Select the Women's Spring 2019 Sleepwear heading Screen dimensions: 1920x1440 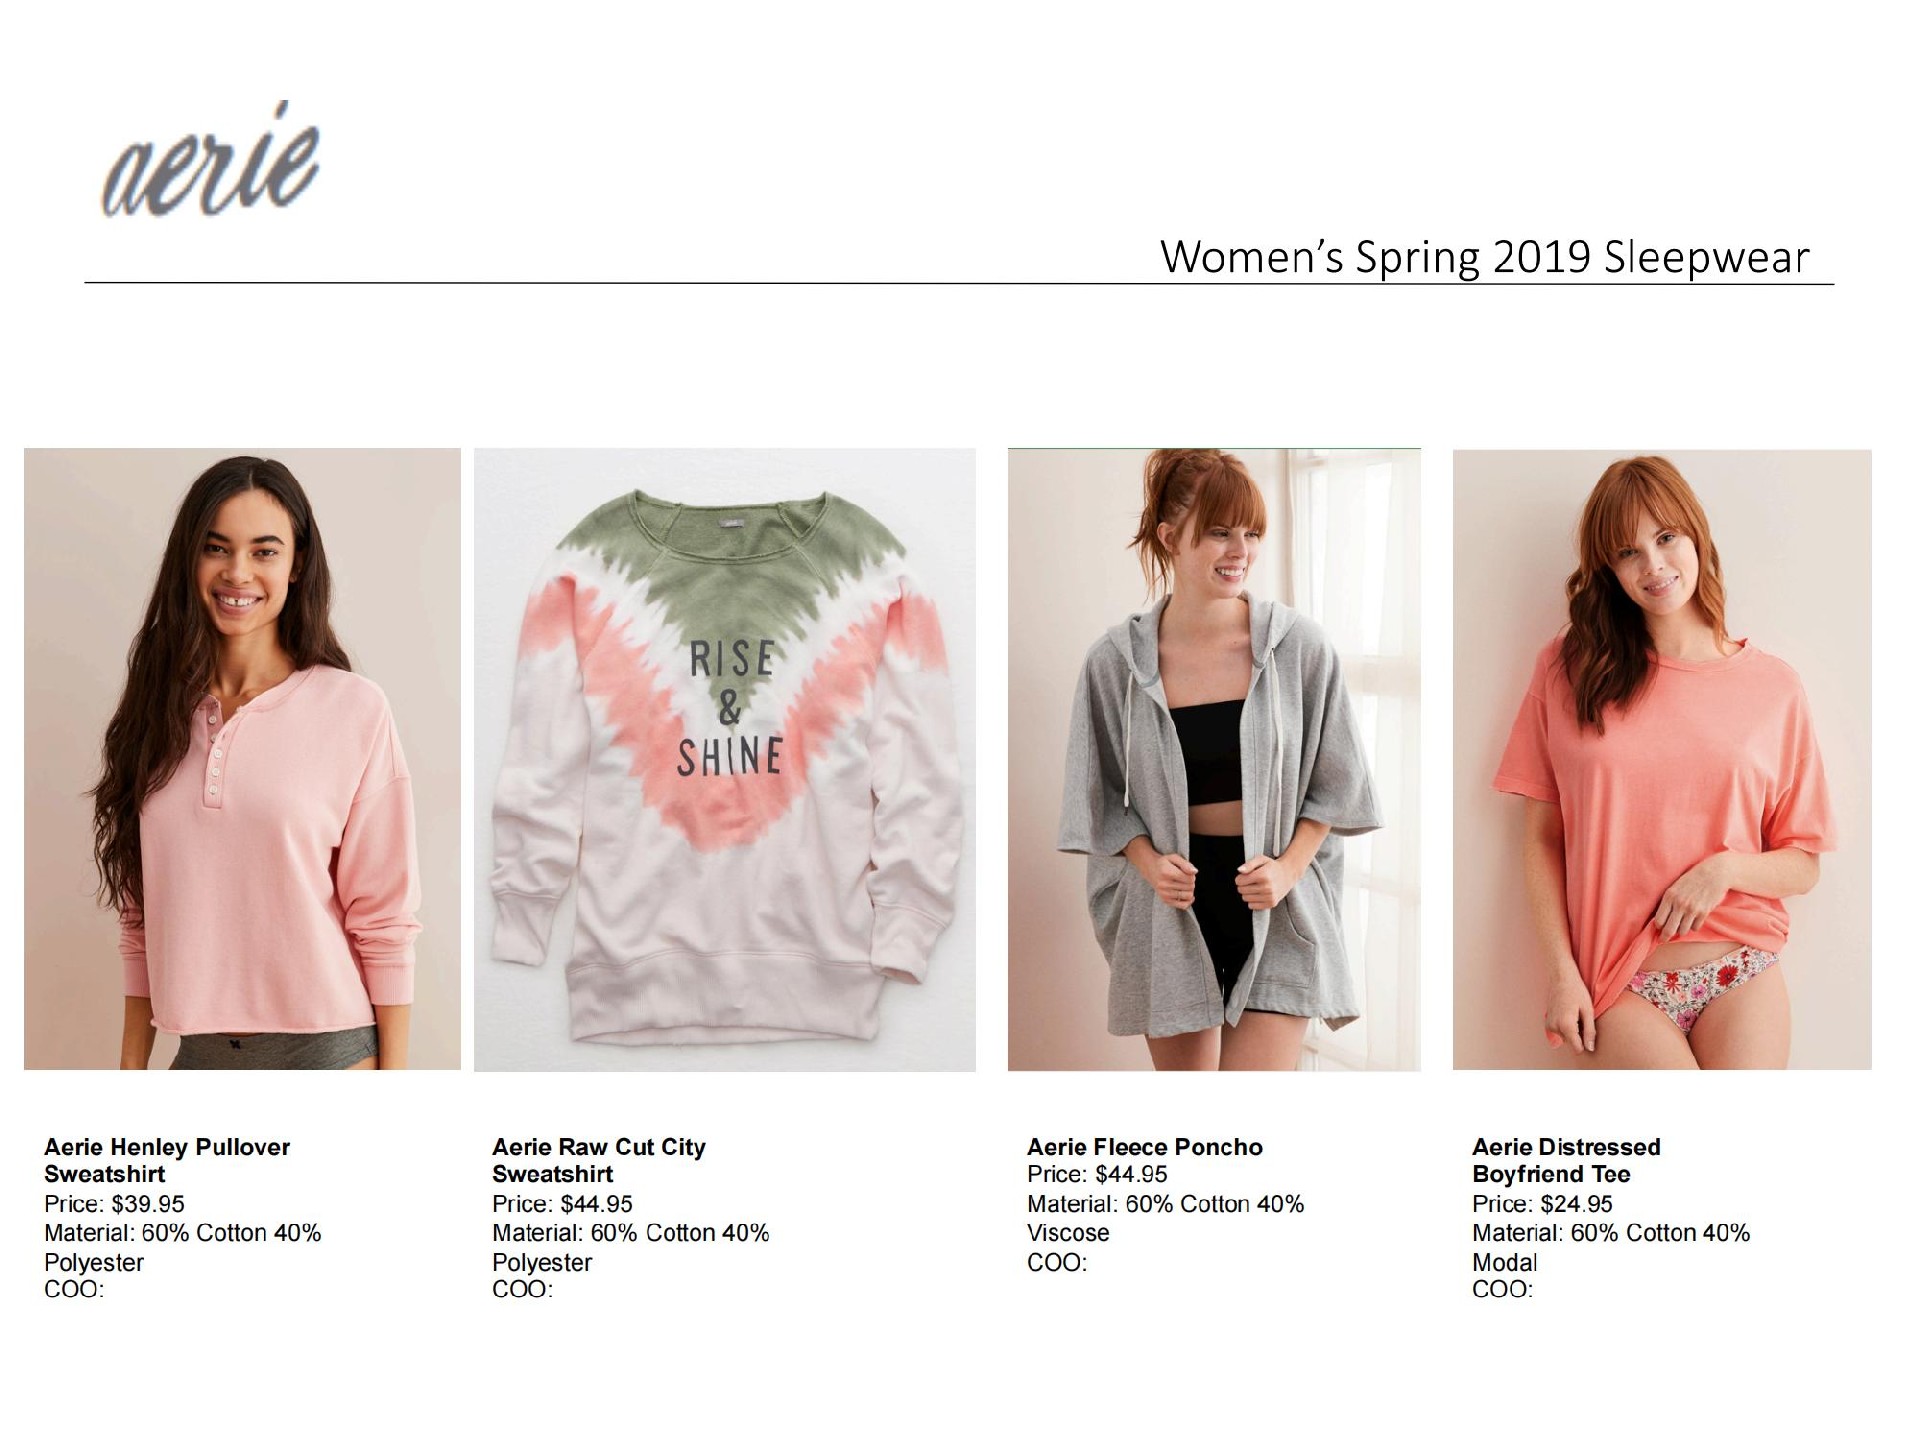1484,258
